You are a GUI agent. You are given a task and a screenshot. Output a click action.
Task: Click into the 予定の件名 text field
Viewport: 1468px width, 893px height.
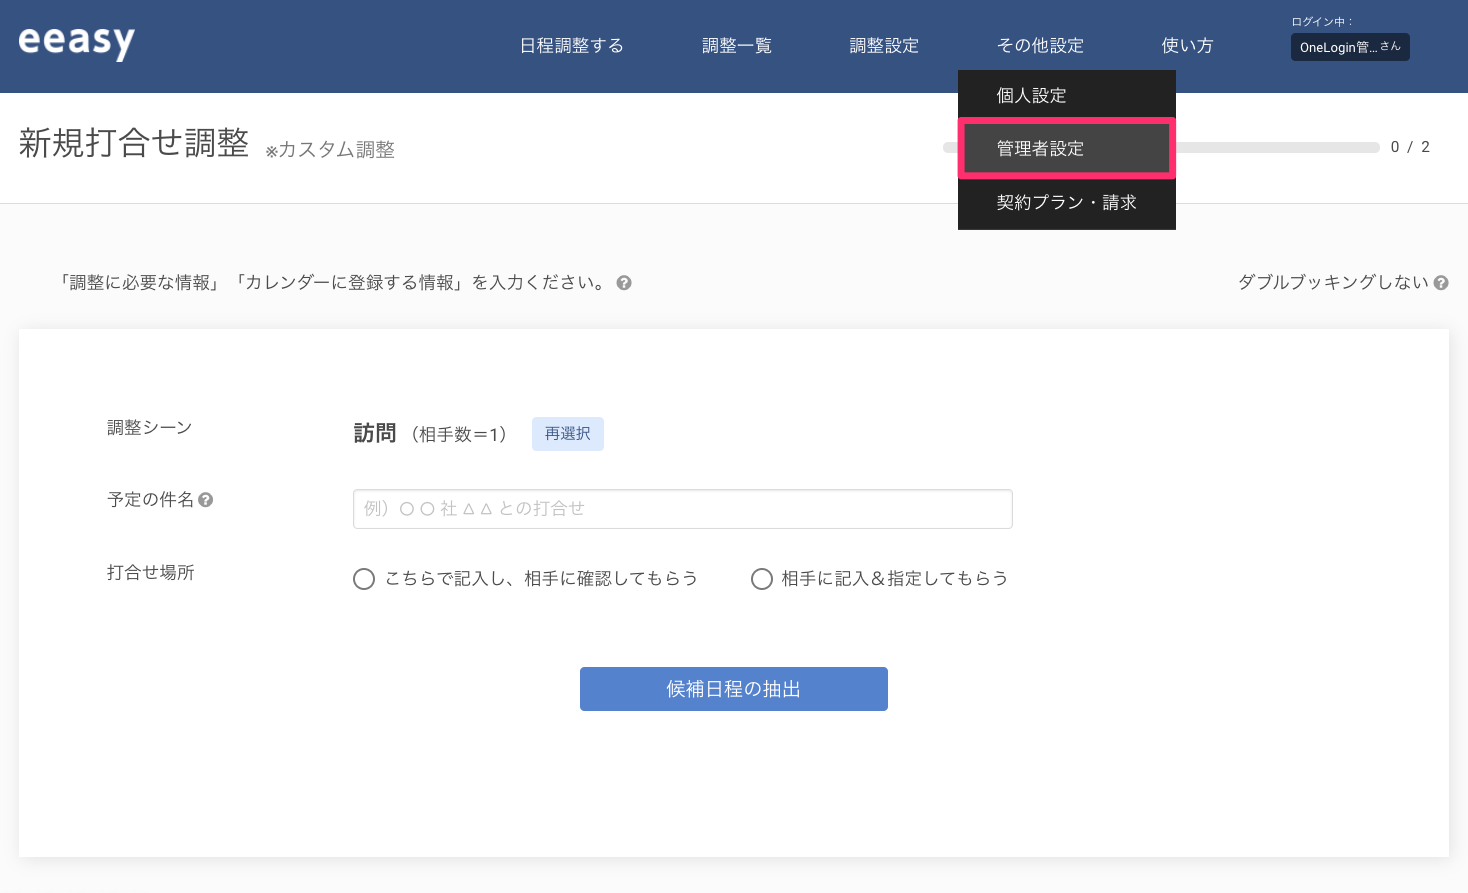[683, 509]
